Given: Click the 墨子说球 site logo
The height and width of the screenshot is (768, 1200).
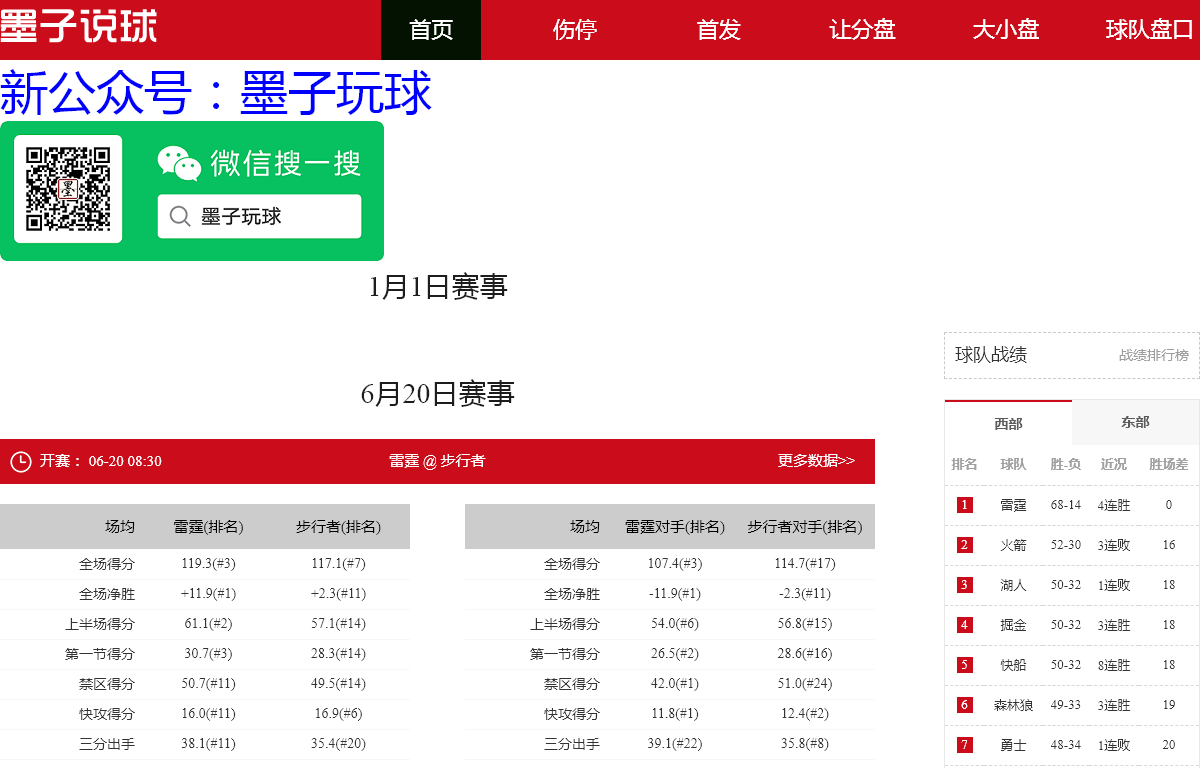Looking at the screenshot, I should click(x=78, y=26).
